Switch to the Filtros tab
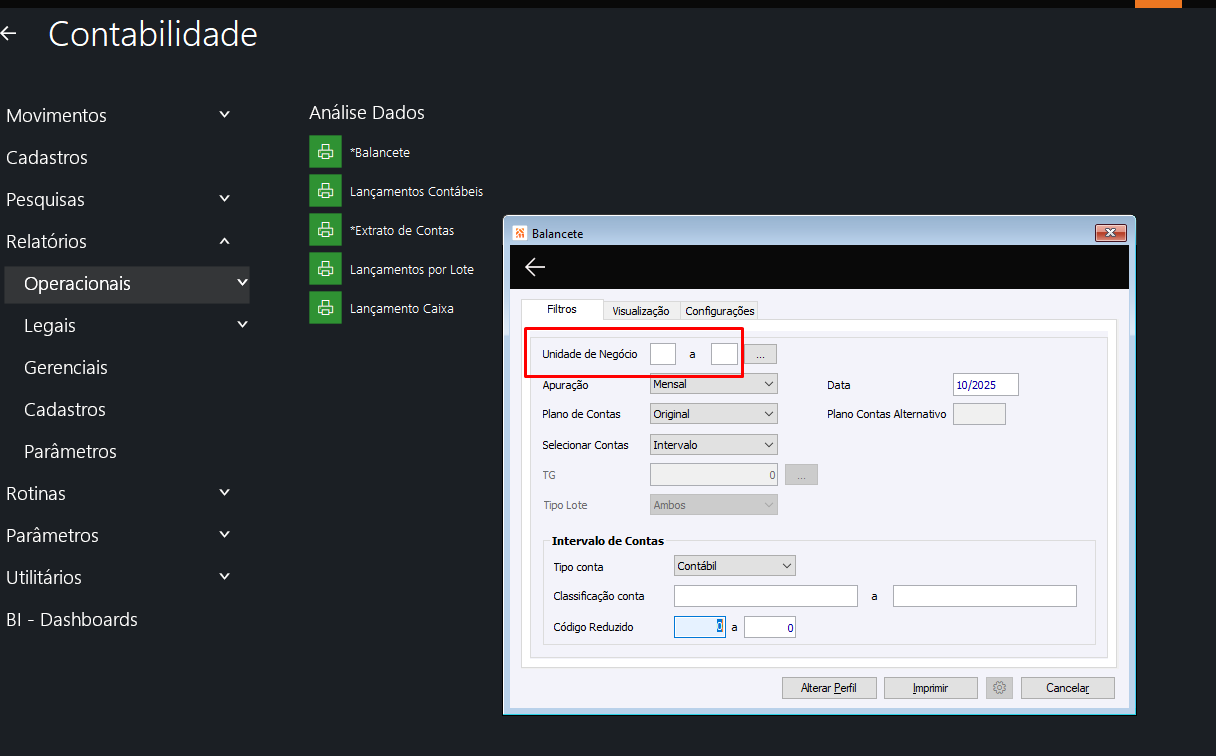Viewport: 1216px width, 756px height. pos(562,310)
